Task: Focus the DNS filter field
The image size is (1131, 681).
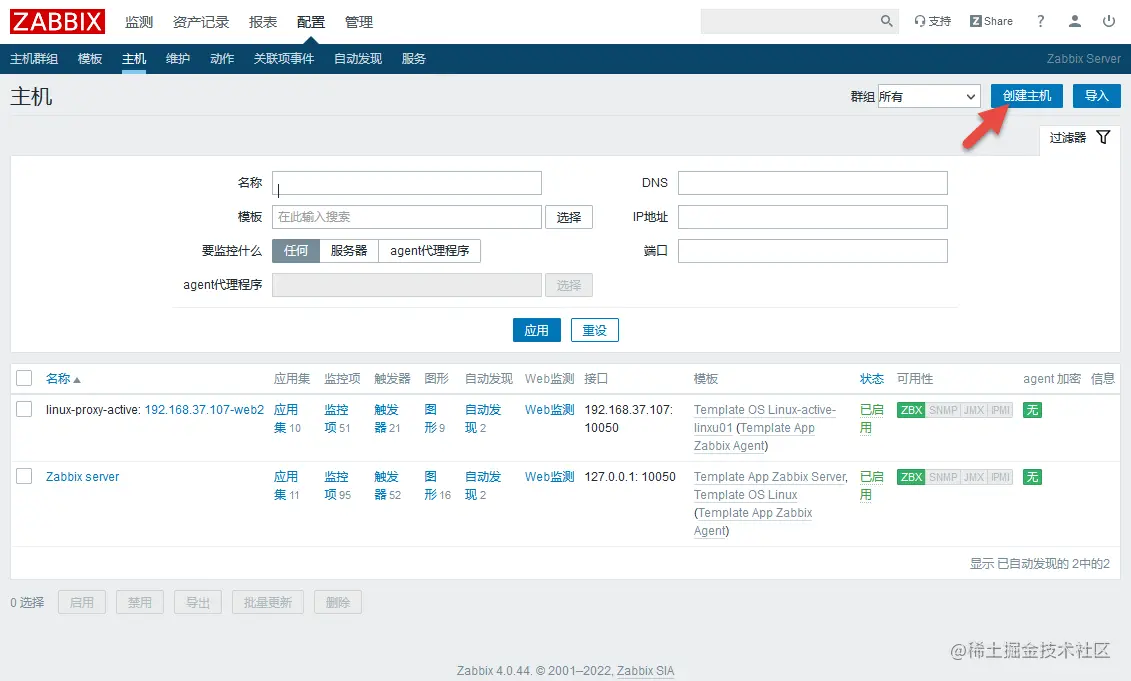Action: tap(813, 183)
